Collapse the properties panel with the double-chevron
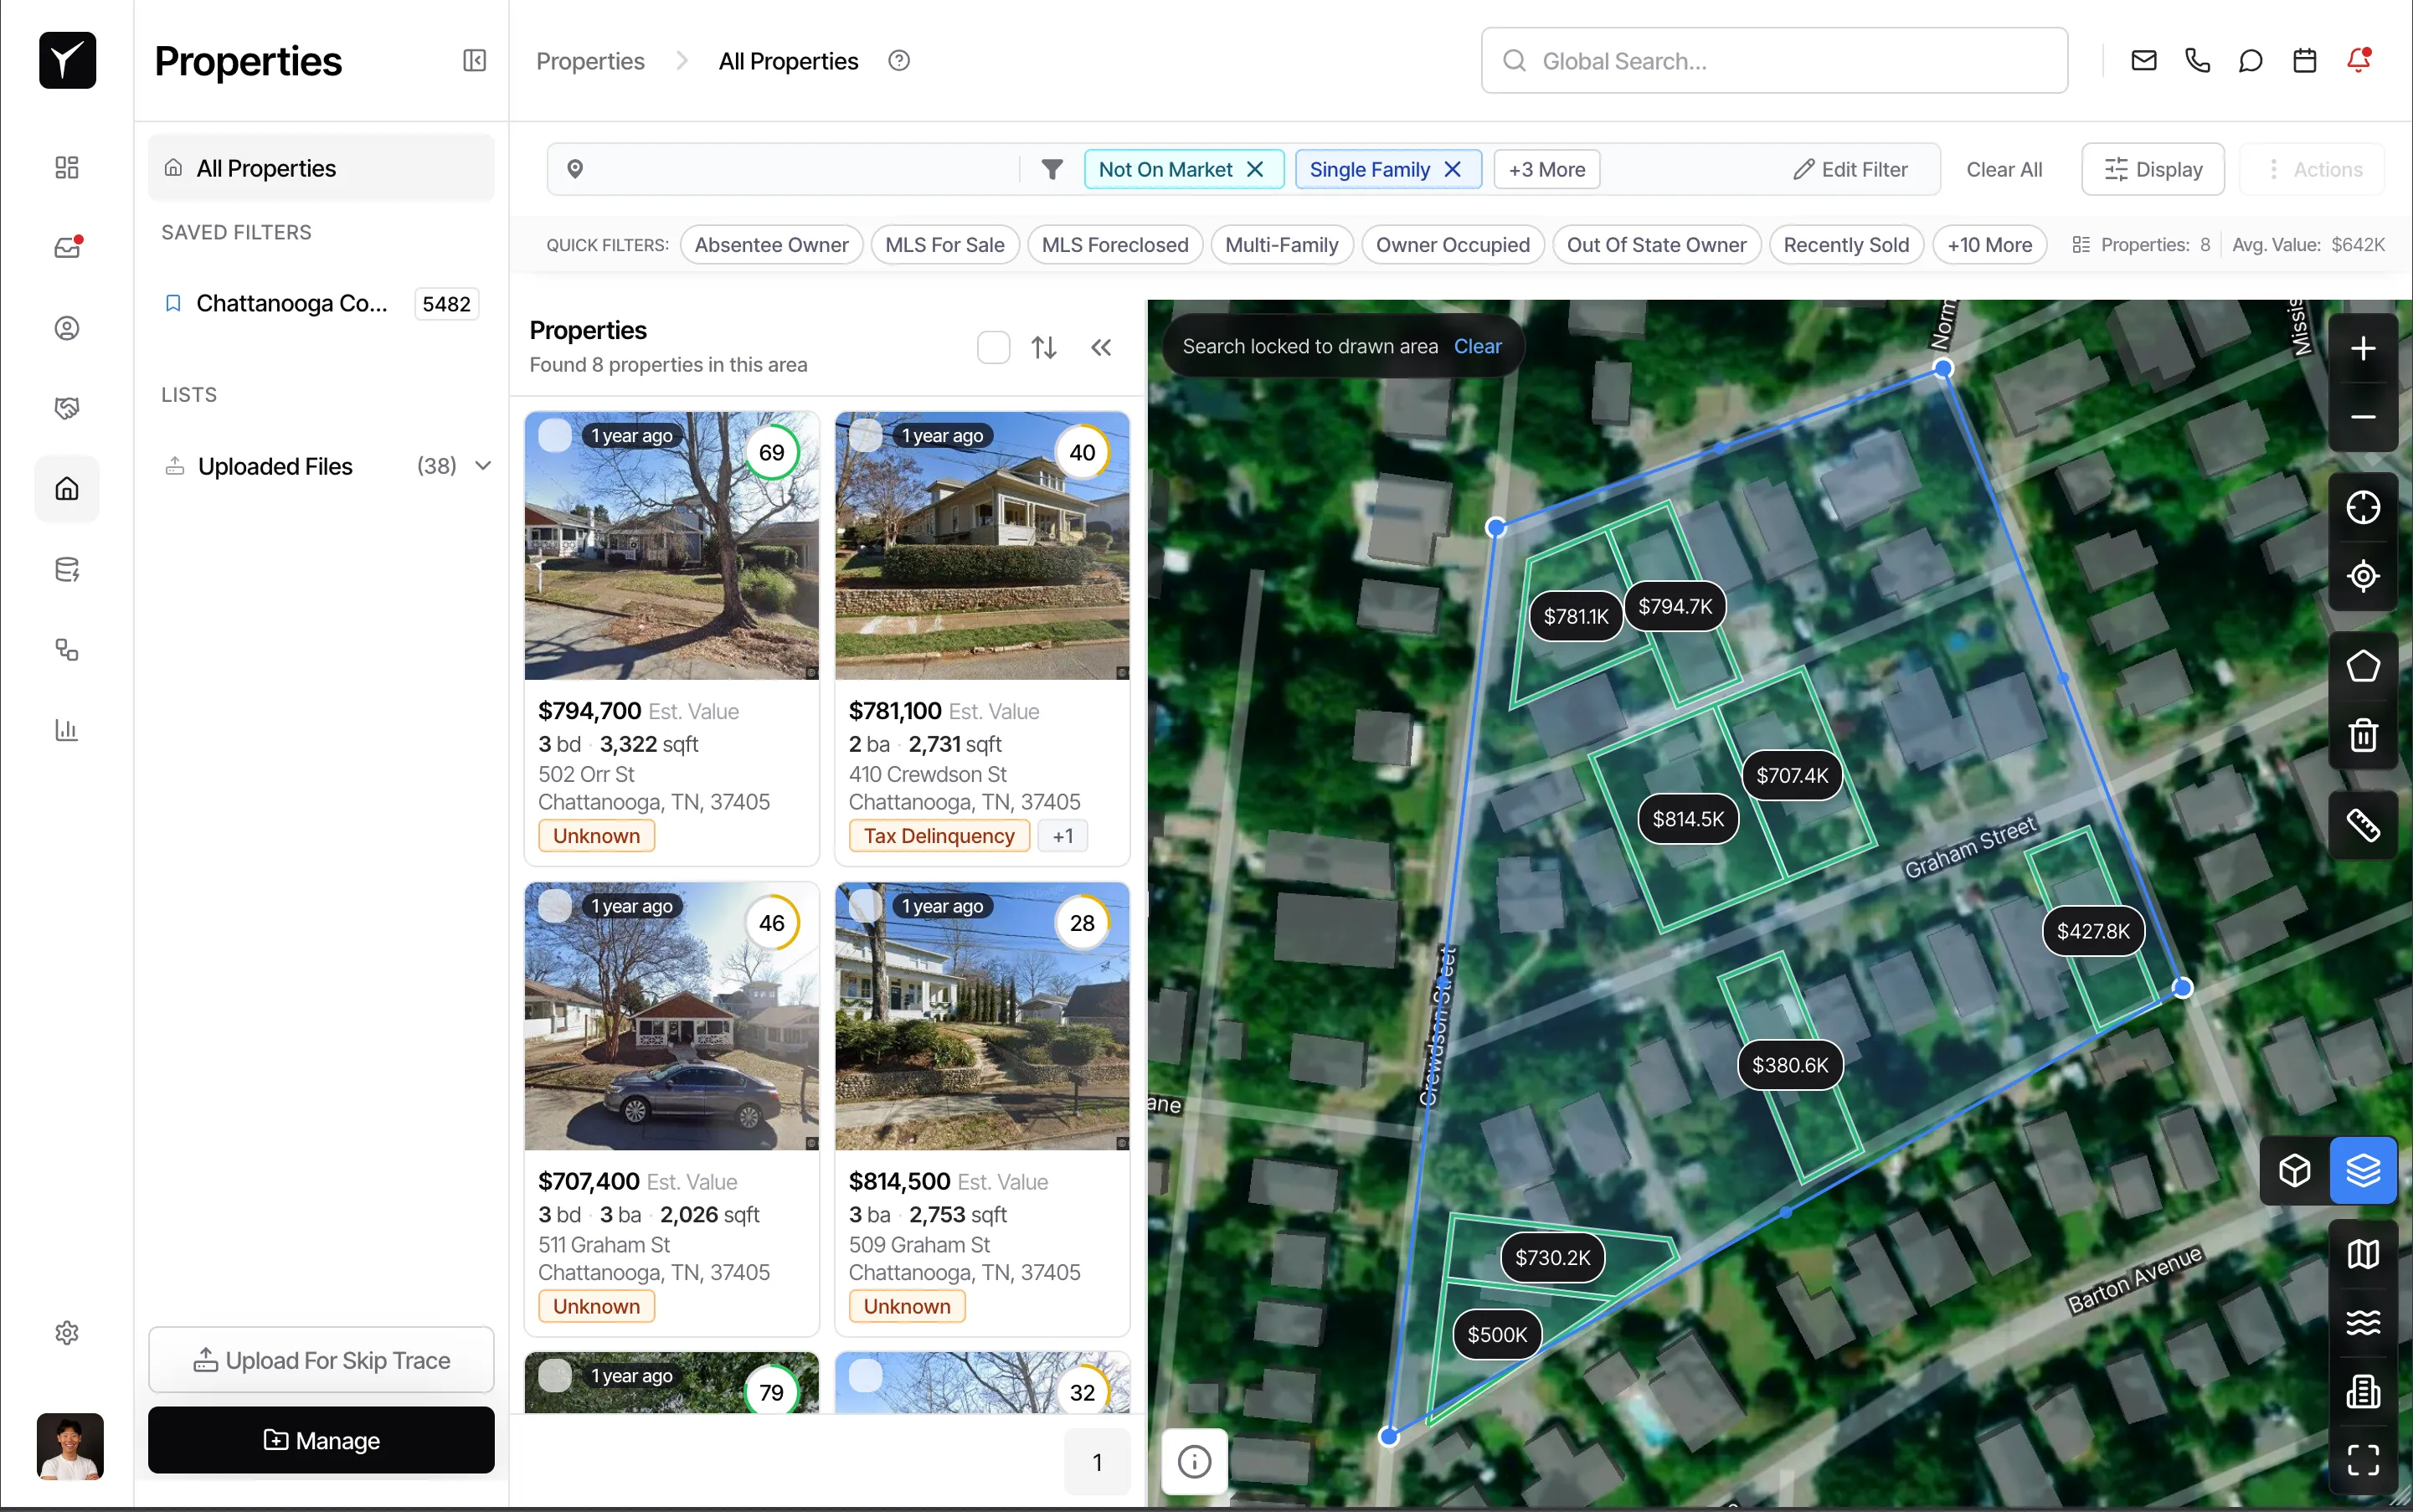The width and height of the screenshot is (2413, 1512). point(1101,346)
